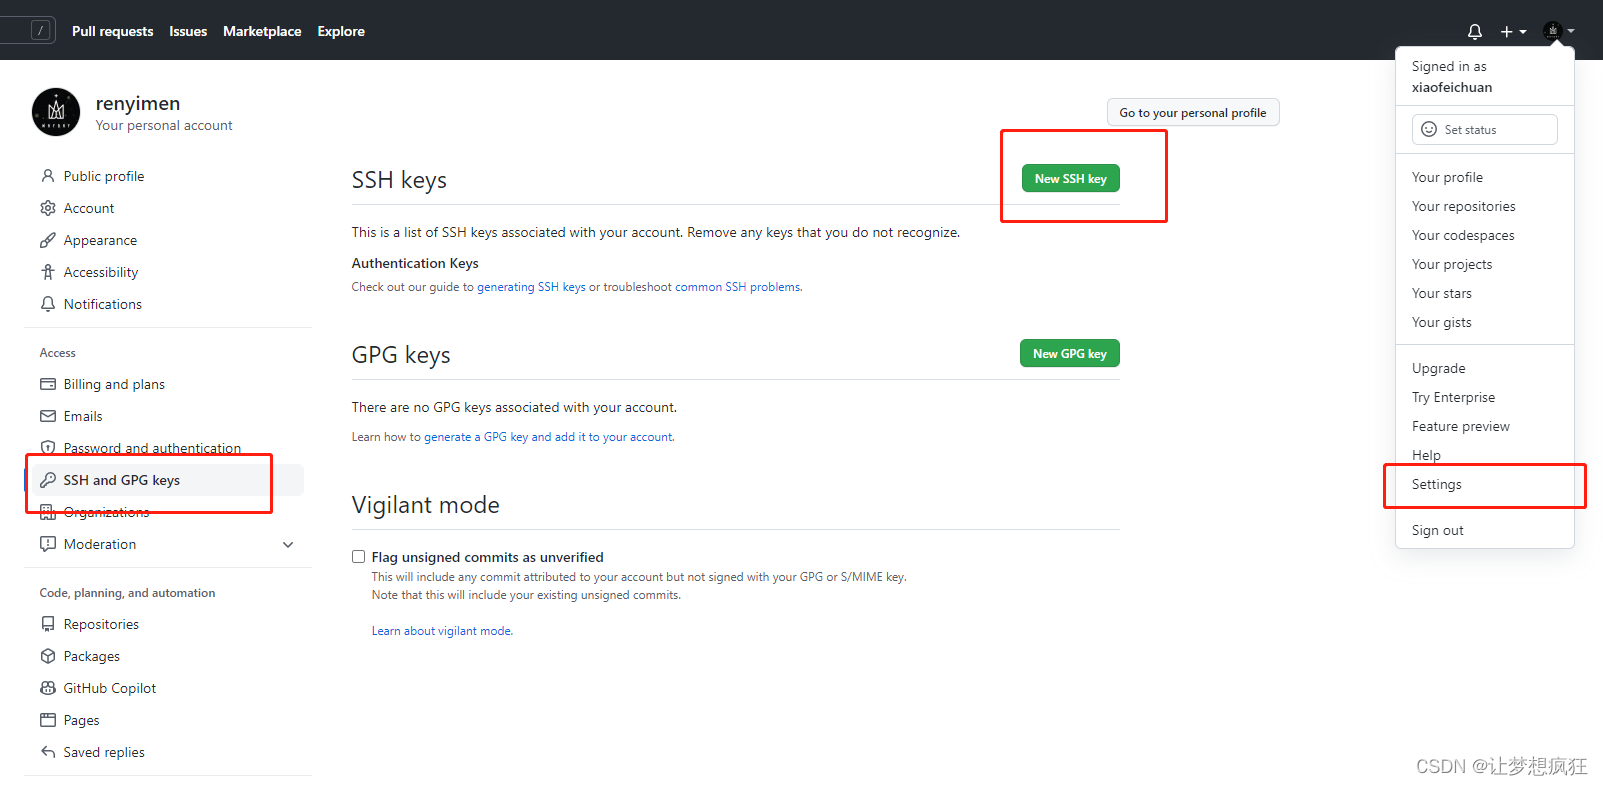Click the smiley icon in Set status
1603x785 pixels.
1429,129
